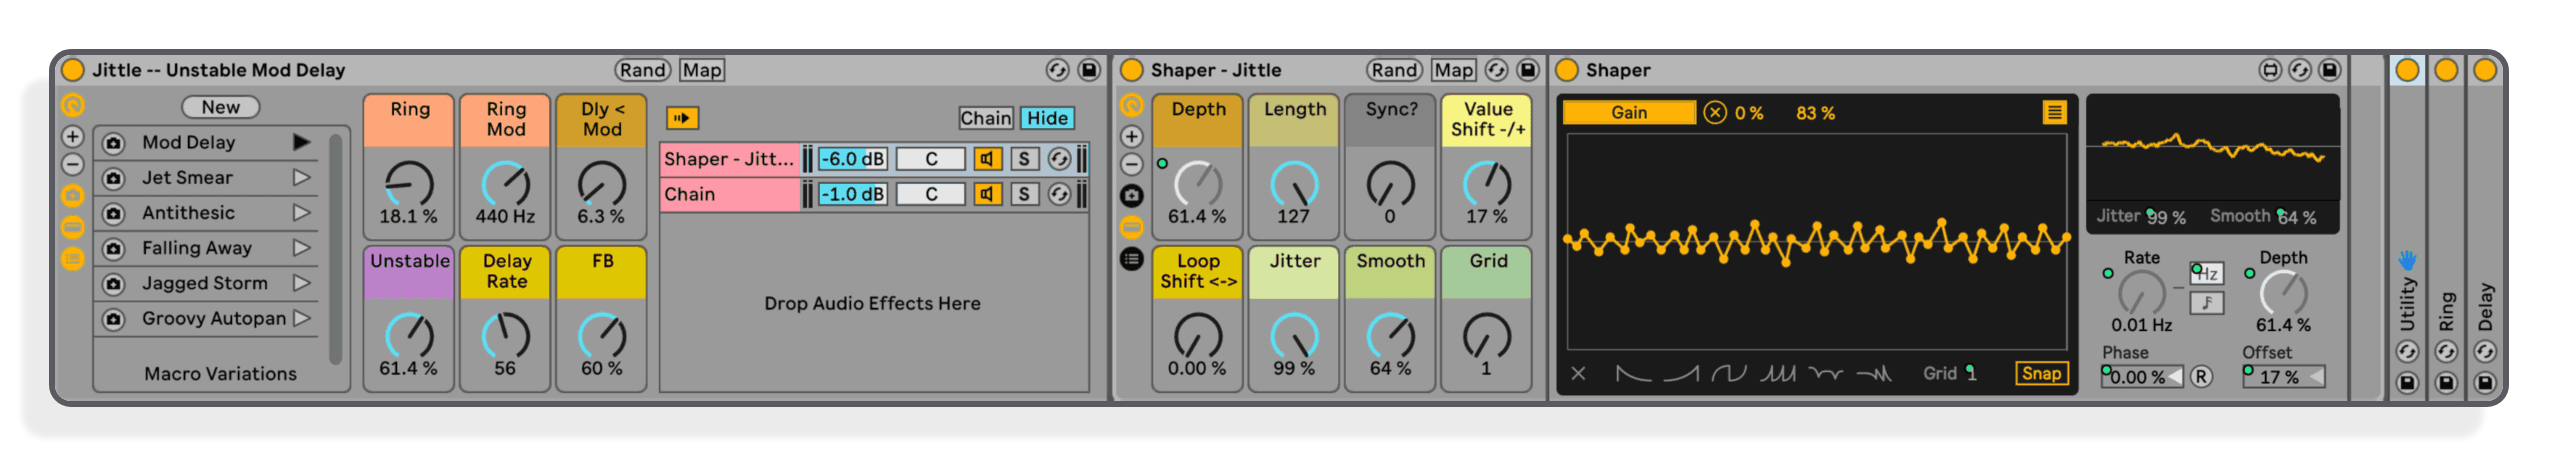Pick the decaying wave shape preset
Viewport: 2558px width, 456px height.
[1826, 374]
